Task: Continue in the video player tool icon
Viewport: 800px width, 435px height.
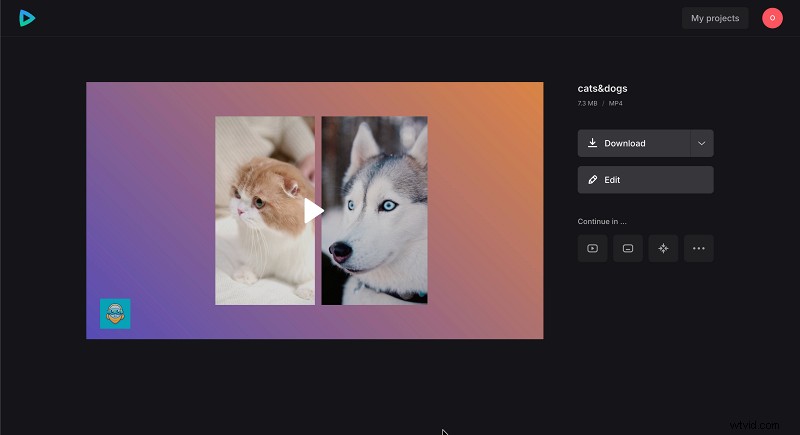Action: [x=593, y=248]
